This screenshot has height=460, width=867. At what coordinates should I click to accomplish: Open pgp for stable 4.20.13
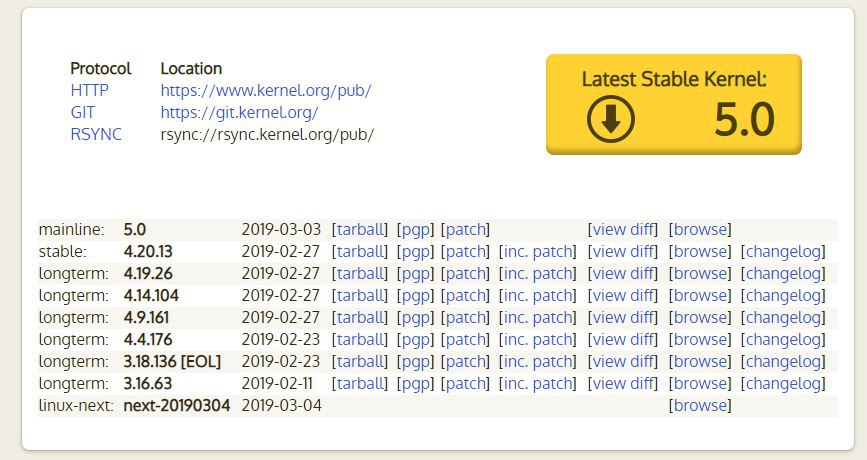pos(415,252)
